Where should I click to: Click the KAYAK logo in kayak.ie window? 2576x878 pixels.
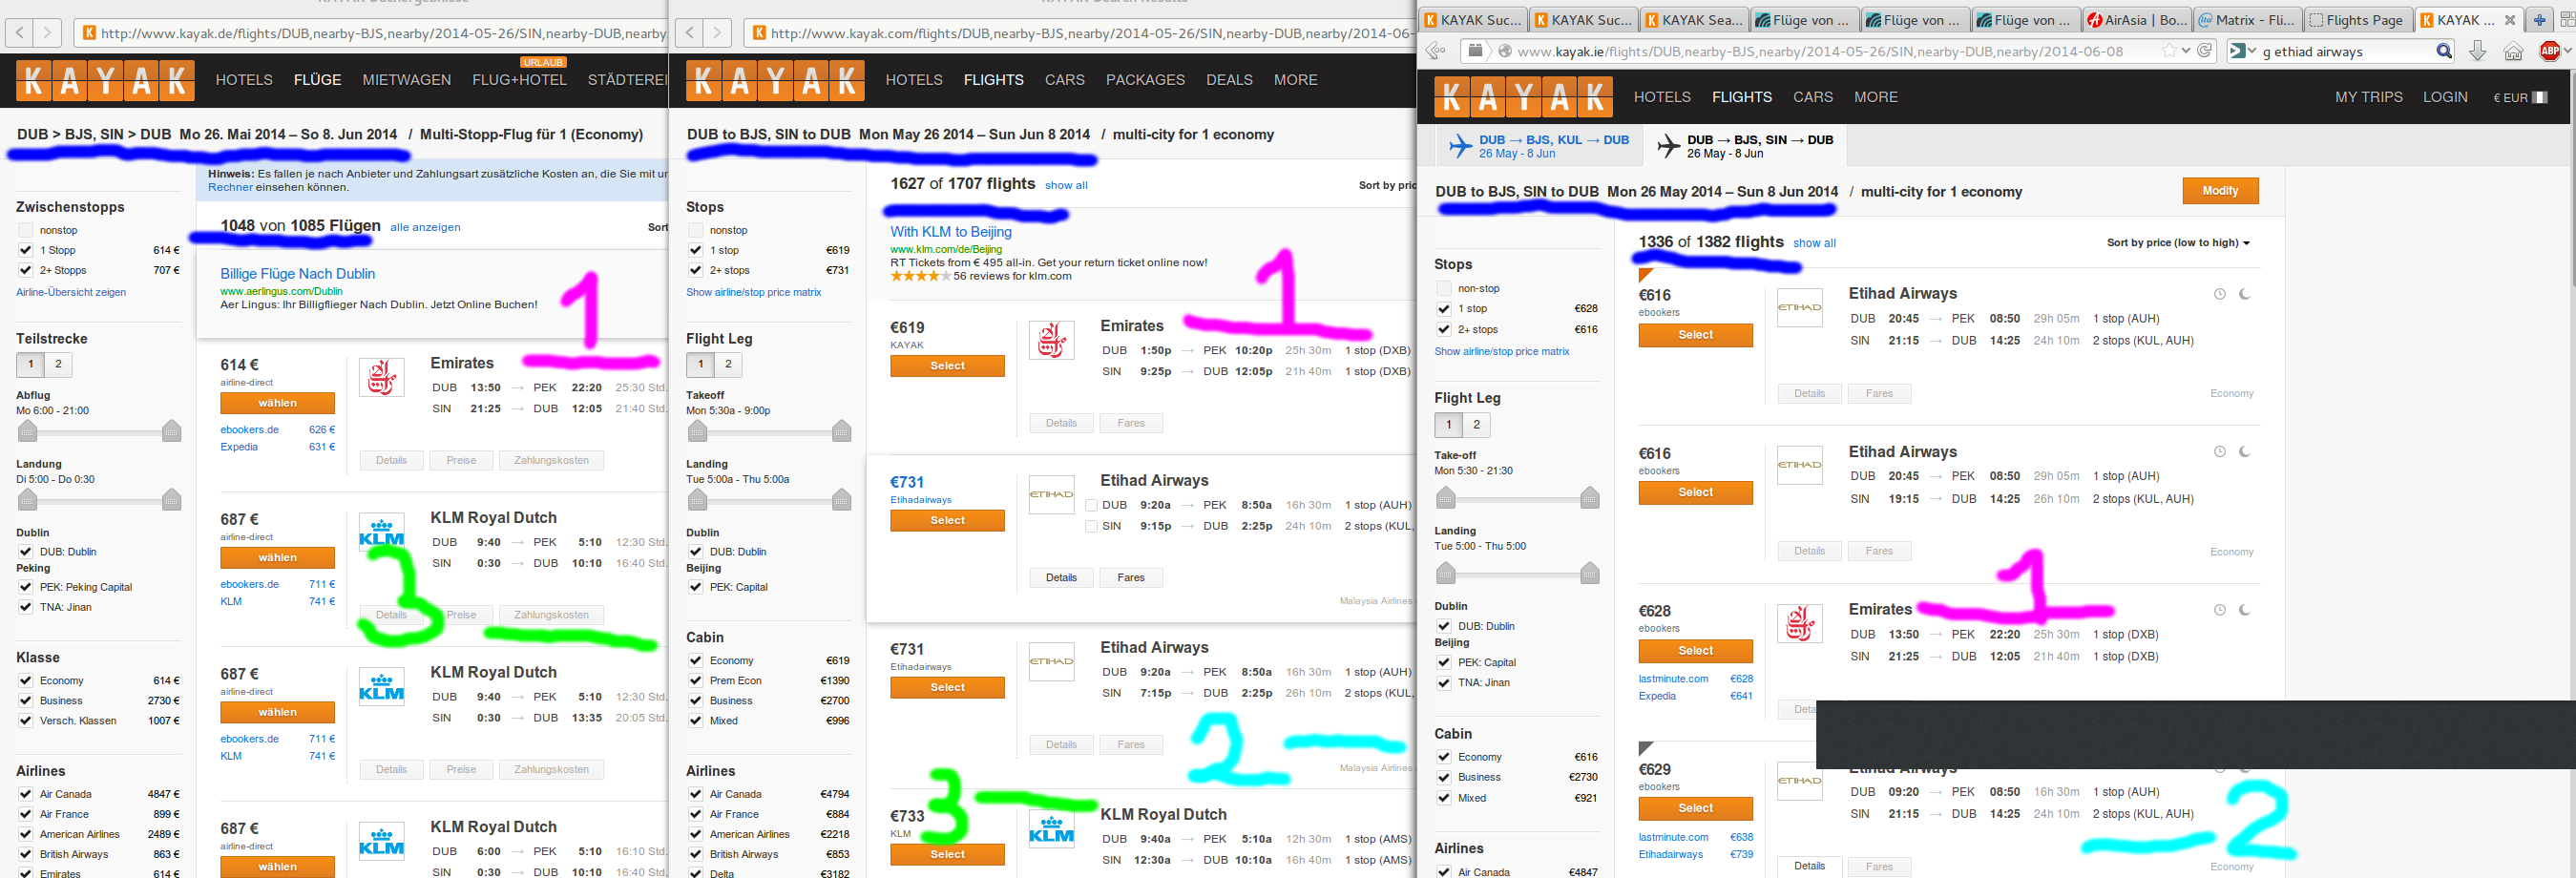coord(1523,97)
